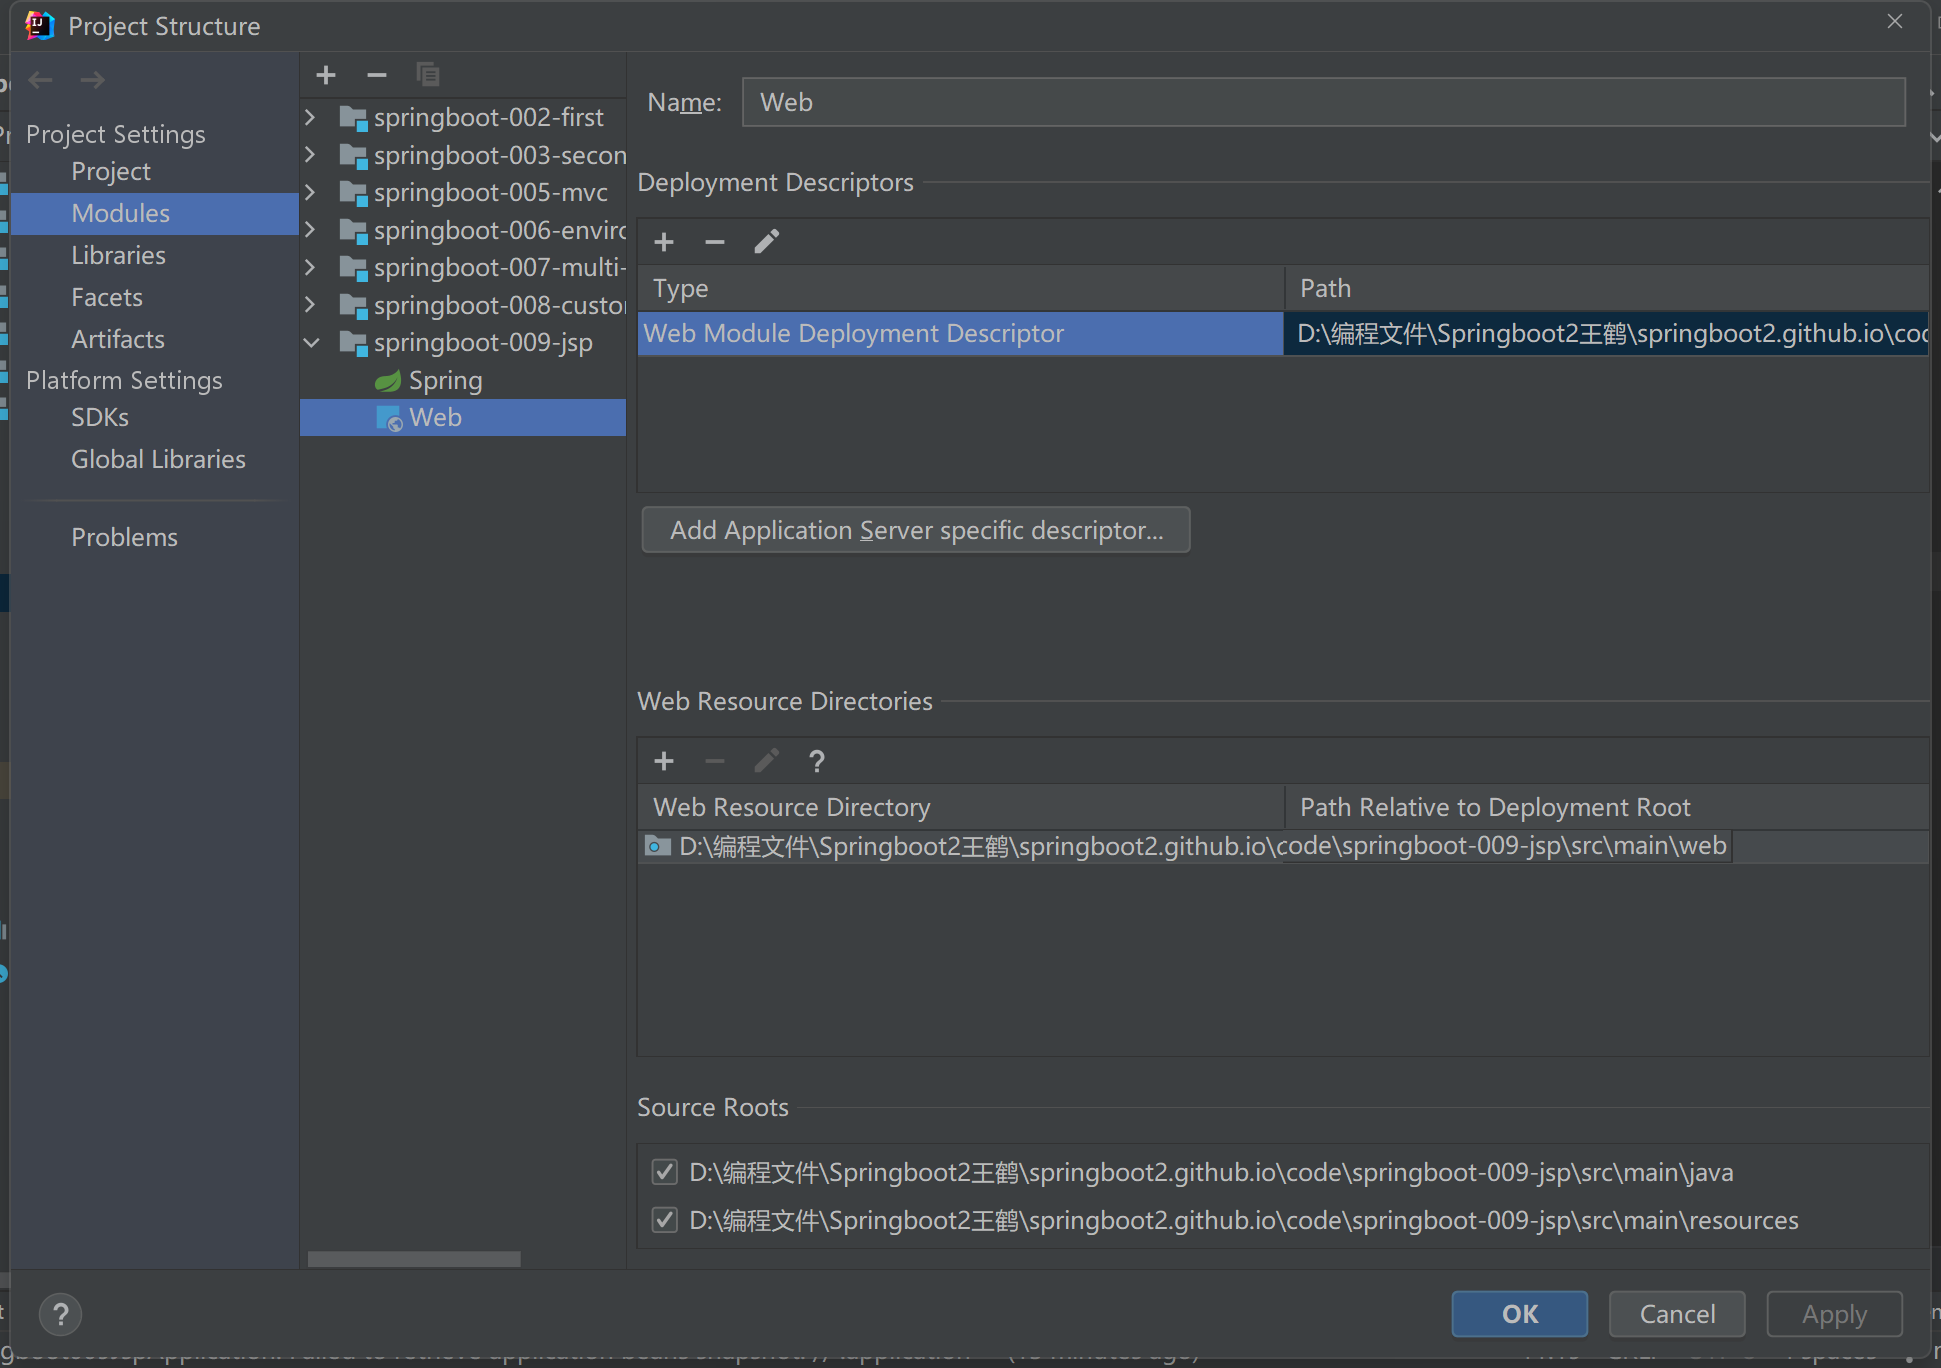Click the Name input field
This screenshot has width=1941, height=1368.
pos(1322,102)
